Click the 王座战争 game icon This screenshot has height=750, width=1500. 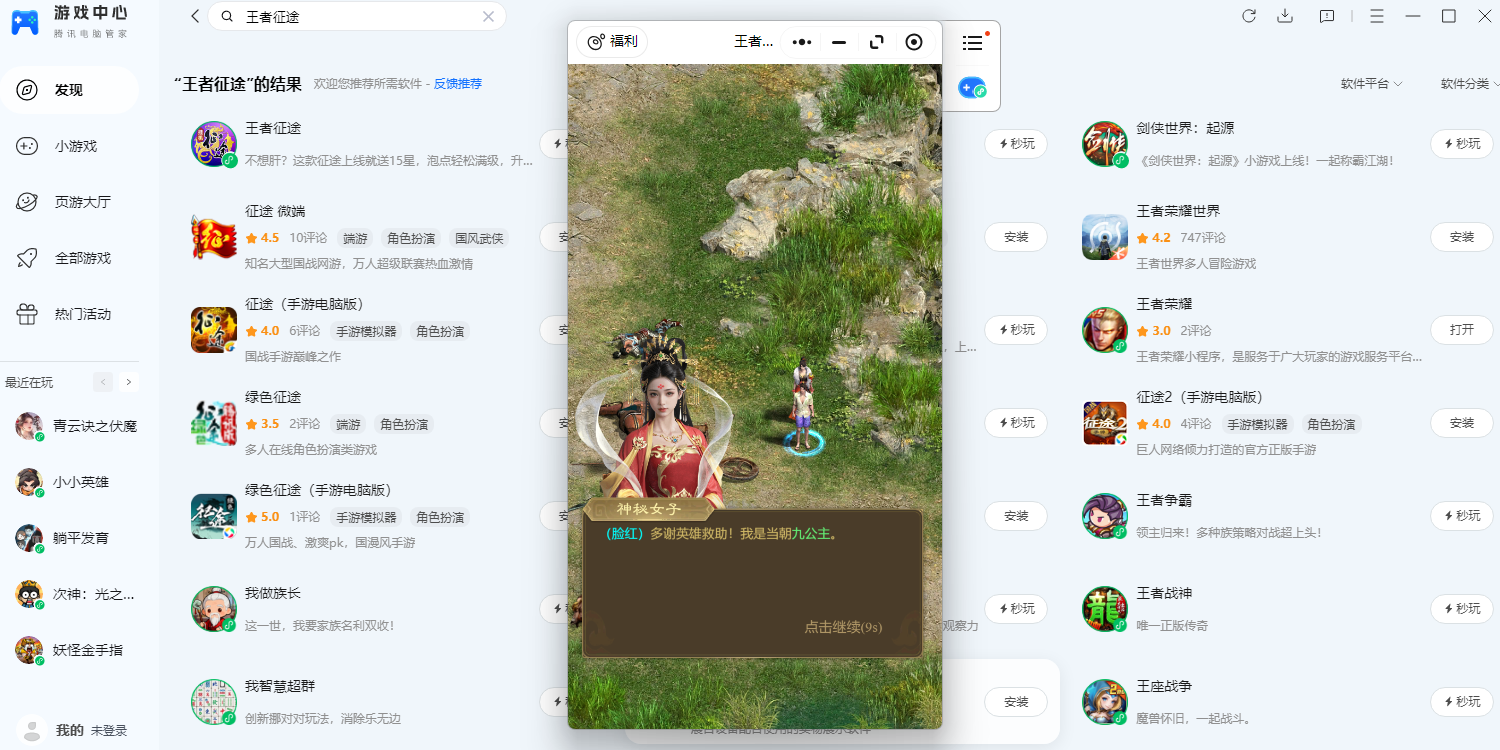1105,702
